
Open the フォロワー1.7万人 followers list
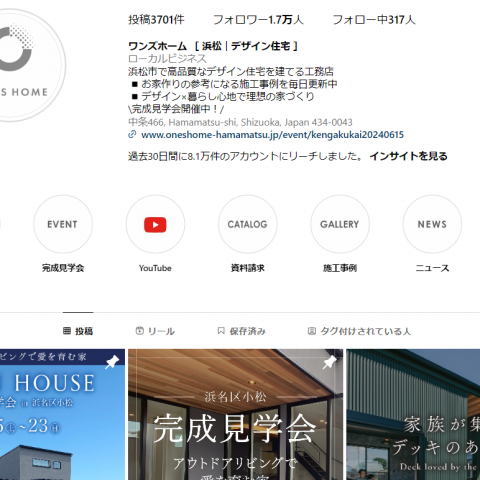pyautogui.click(x=258, y=20)
